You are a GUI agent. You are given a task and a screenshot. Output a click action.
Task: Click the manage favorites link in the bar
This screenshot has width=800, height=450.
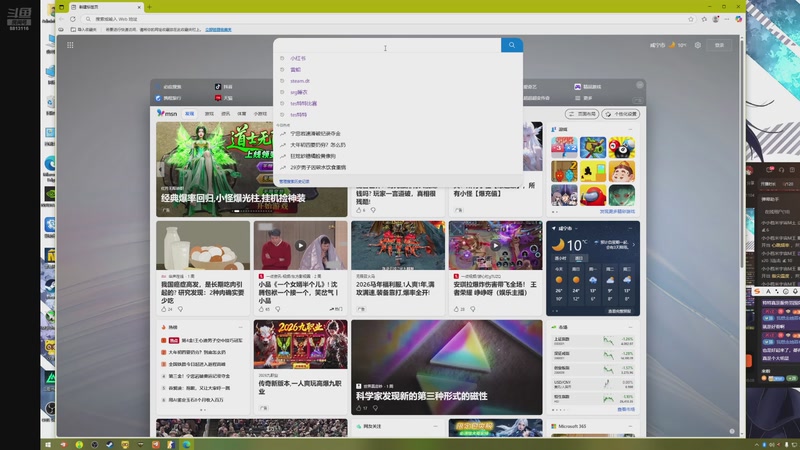tap(218, 30)
